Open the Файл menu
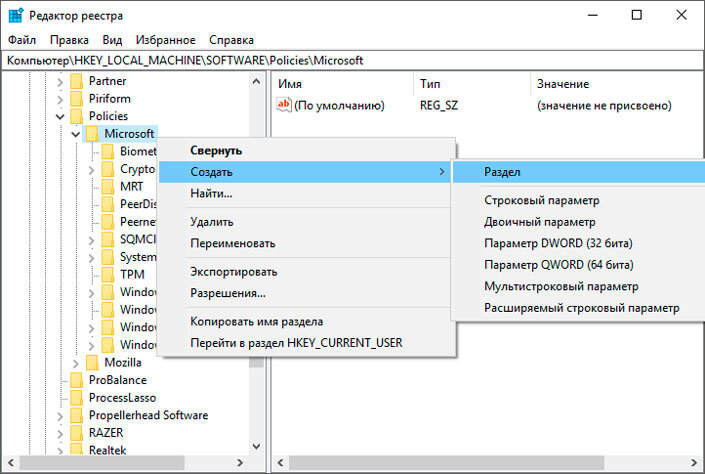Image resolution: width=705 pixels, height=474 pixels. click(x=22, y=40)
